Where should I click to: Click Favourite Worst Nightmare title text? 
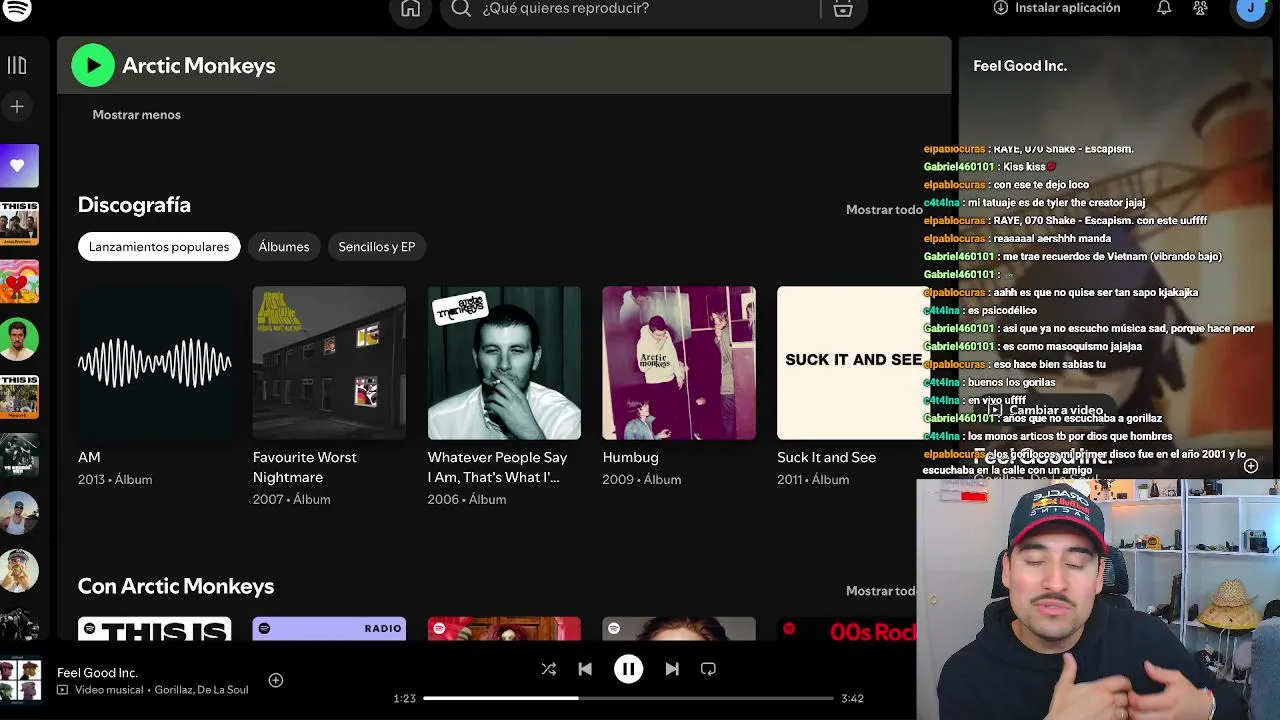[x=305, y=467]
